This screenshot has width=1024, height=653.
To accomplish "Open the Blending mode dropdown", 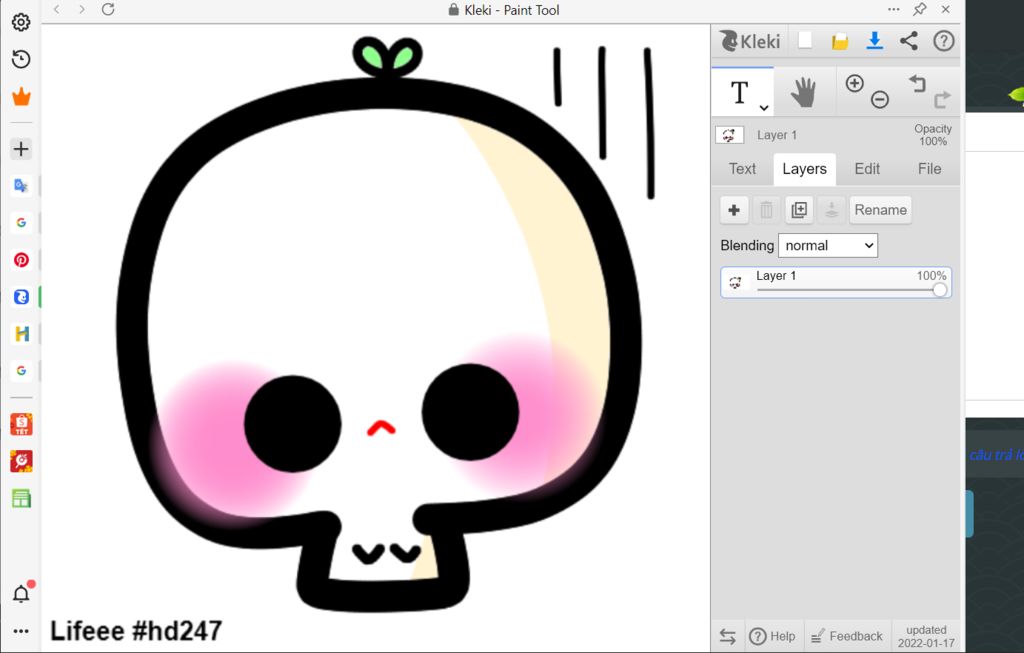I will [x=827, y=246].
